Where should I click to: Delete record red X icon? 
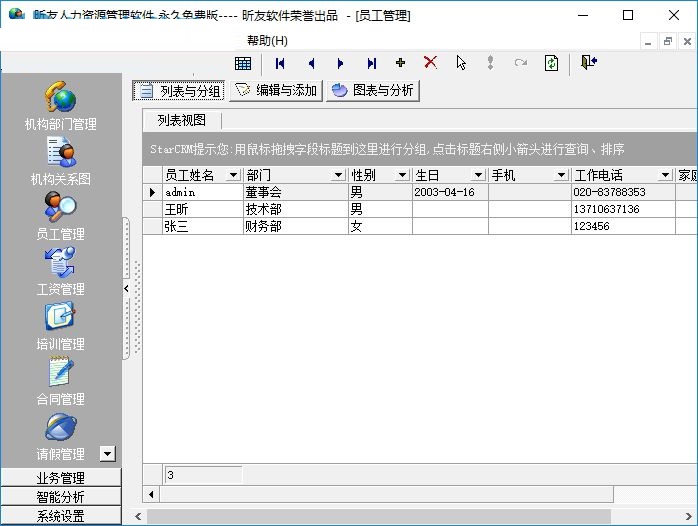pyautogui.click(x=430, y=62)
